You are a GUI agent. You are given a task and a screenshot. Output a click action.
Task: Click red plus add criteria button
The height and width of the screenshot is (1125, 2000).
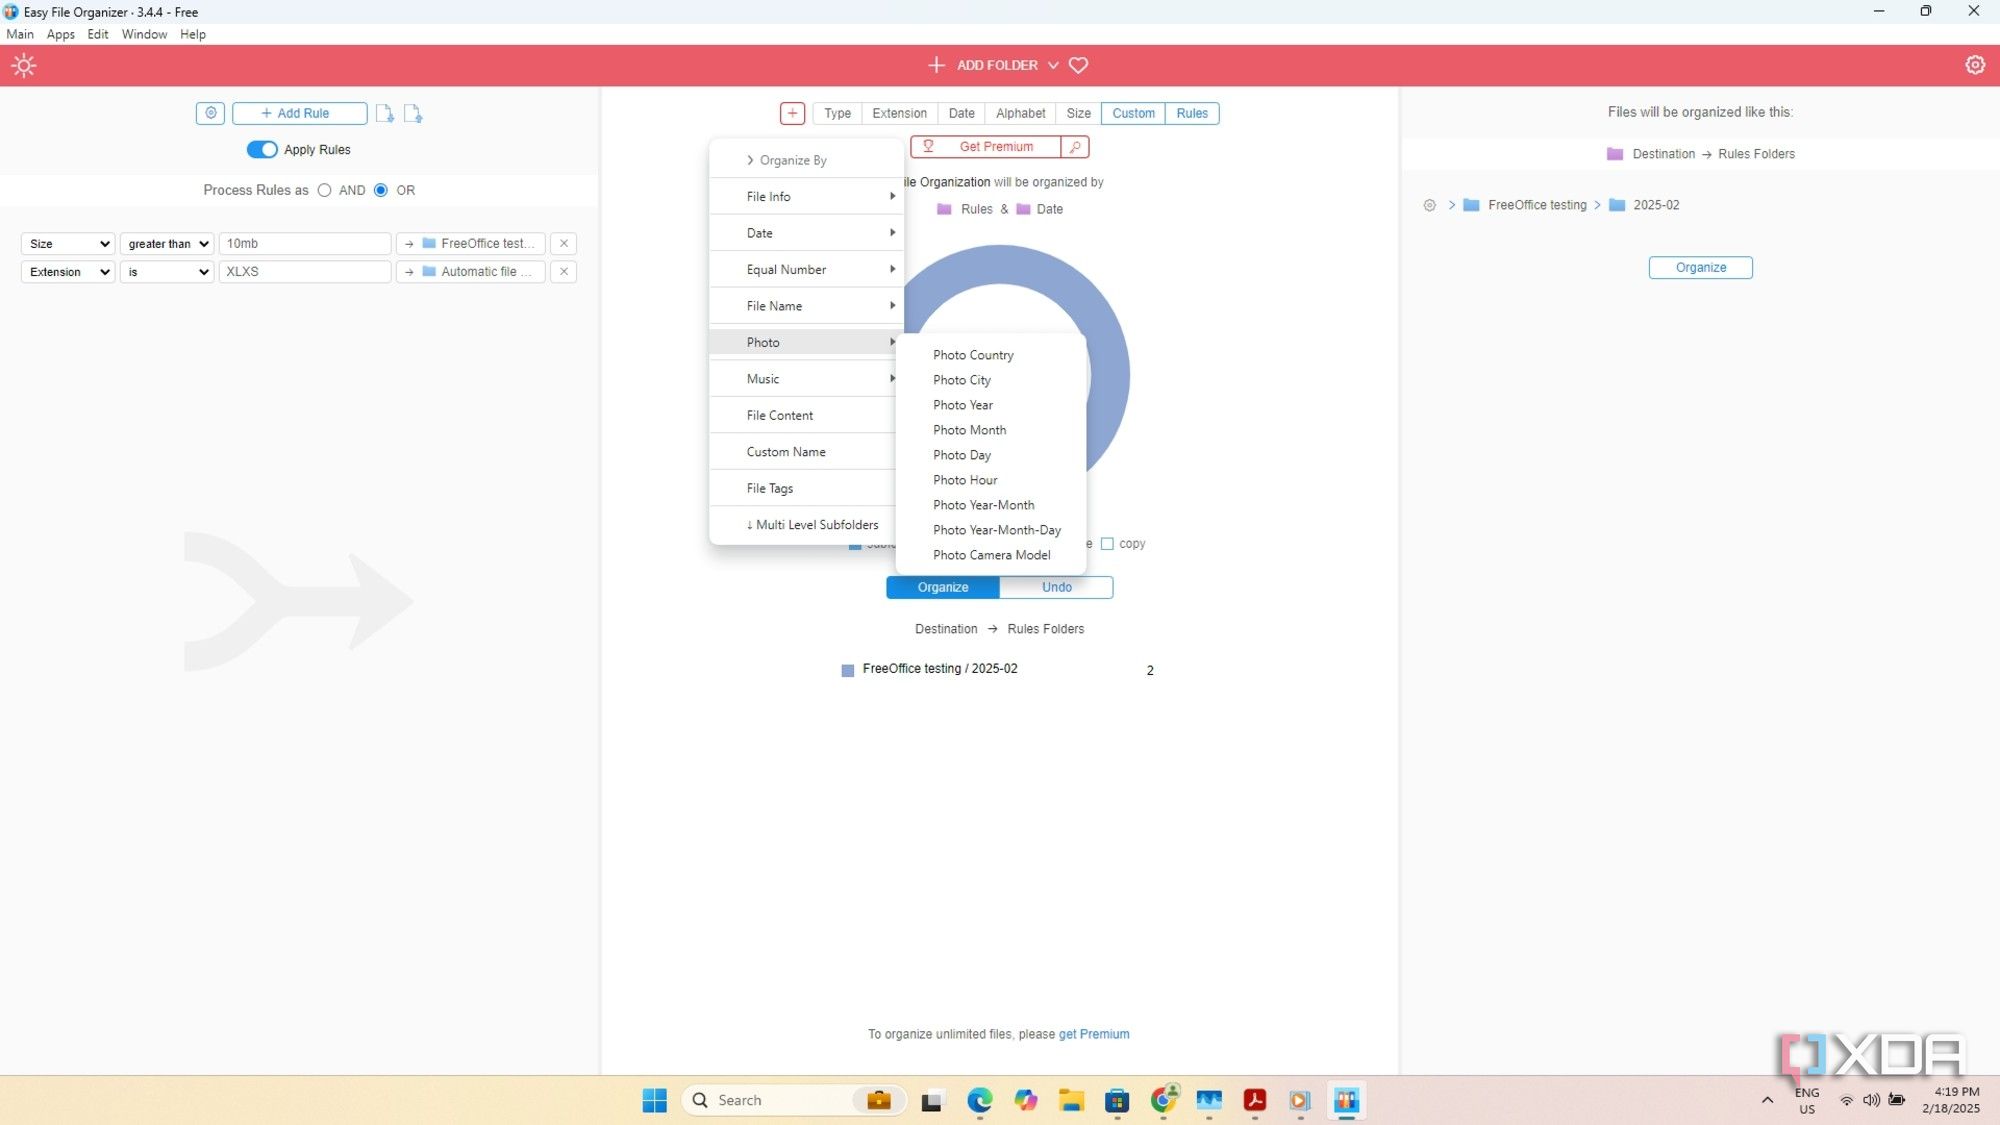(792, 113)
